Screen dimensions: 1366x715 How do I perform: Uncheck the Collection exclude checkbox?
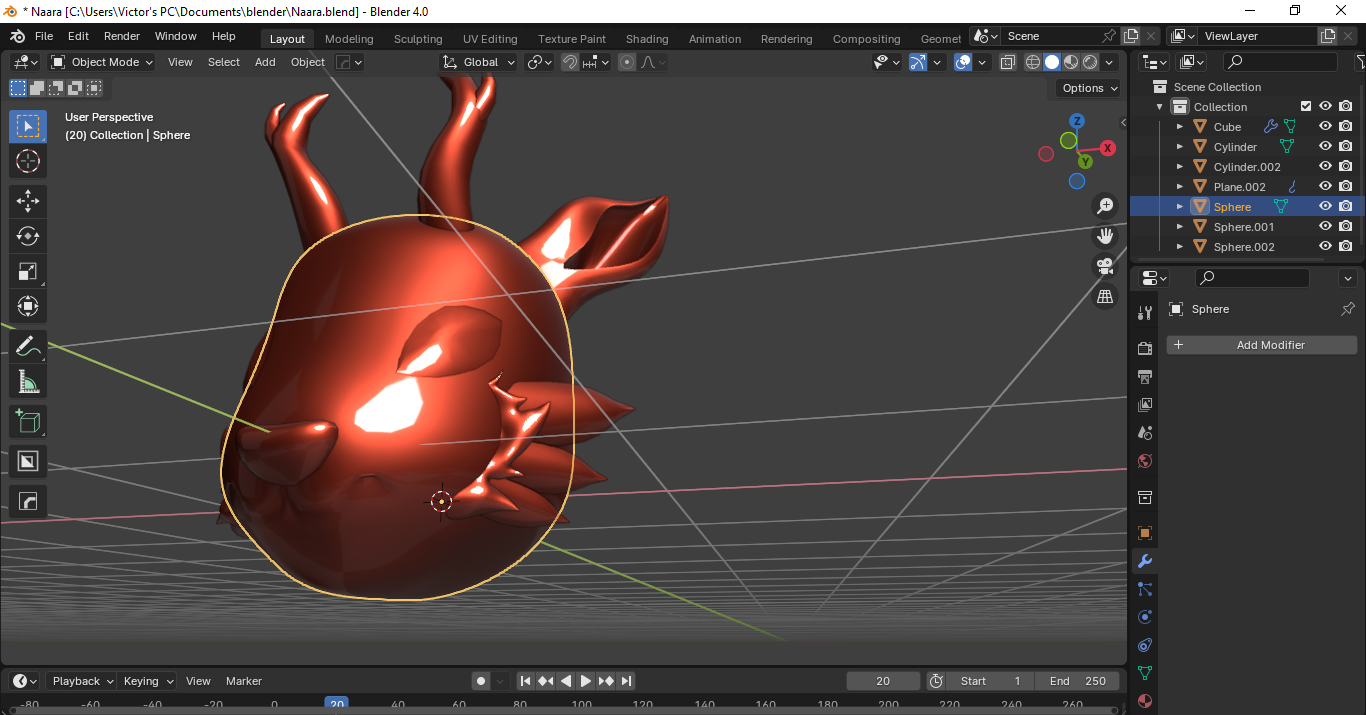click(1305, 106)
